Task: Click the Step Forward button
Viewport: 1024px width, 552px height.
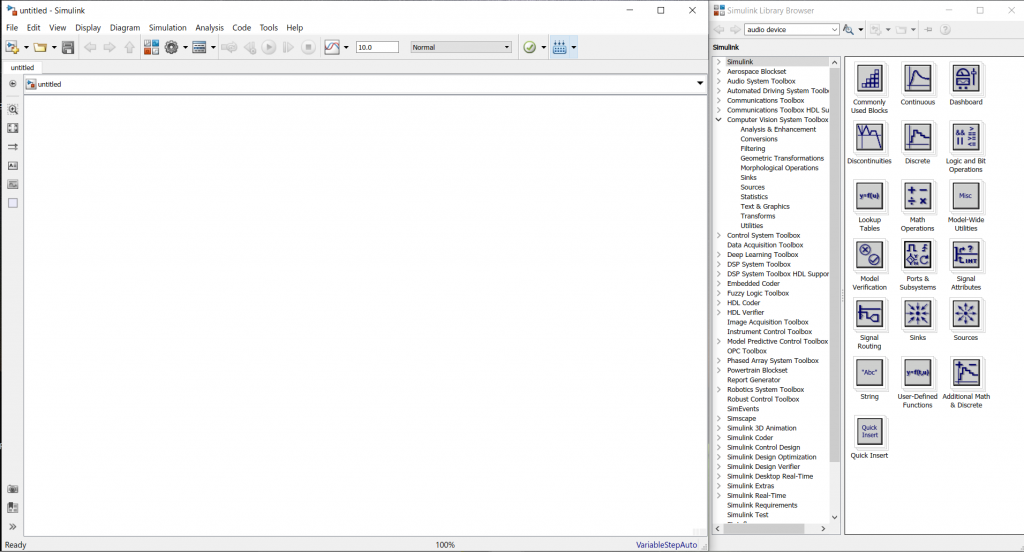Action: click(x=288, y=47)
